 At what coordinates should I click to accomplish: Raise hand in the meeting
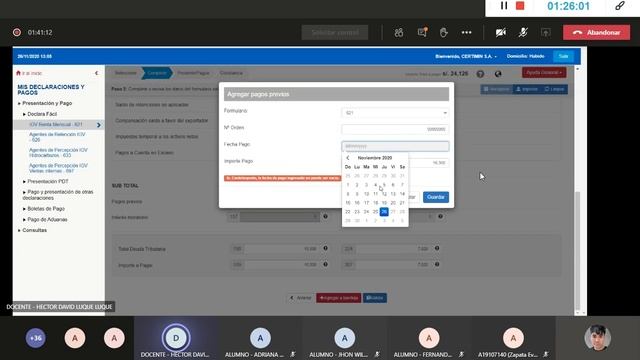tap(444, 33)
